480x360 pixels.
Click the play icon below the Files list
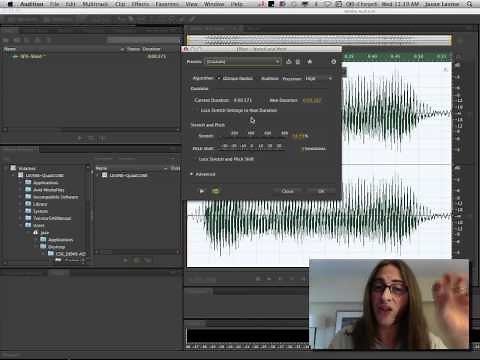point(80,138)
